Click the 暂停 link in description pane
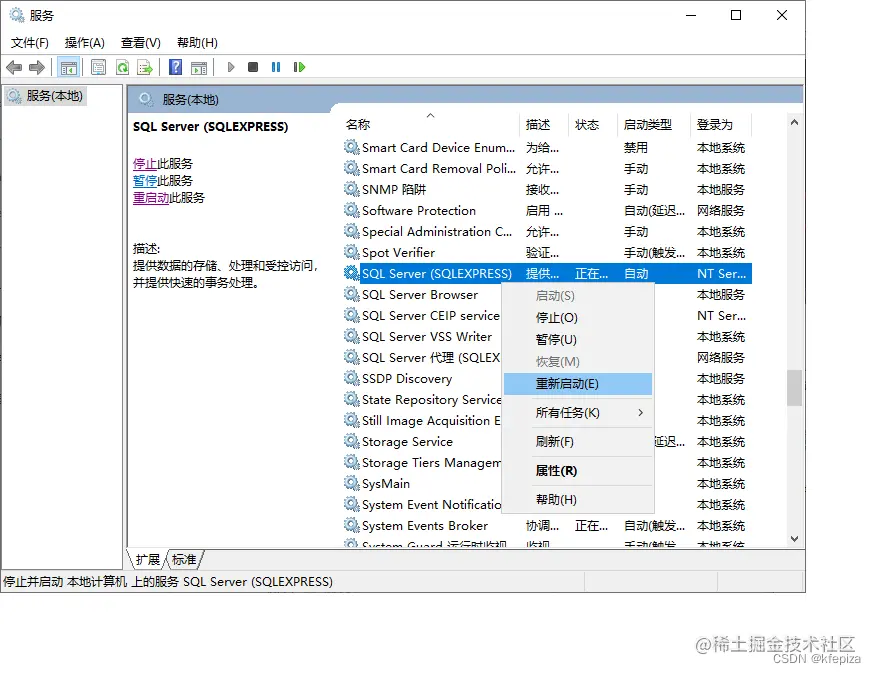The height and width of the screenshot is (675, 876). (x=145, y=180)
